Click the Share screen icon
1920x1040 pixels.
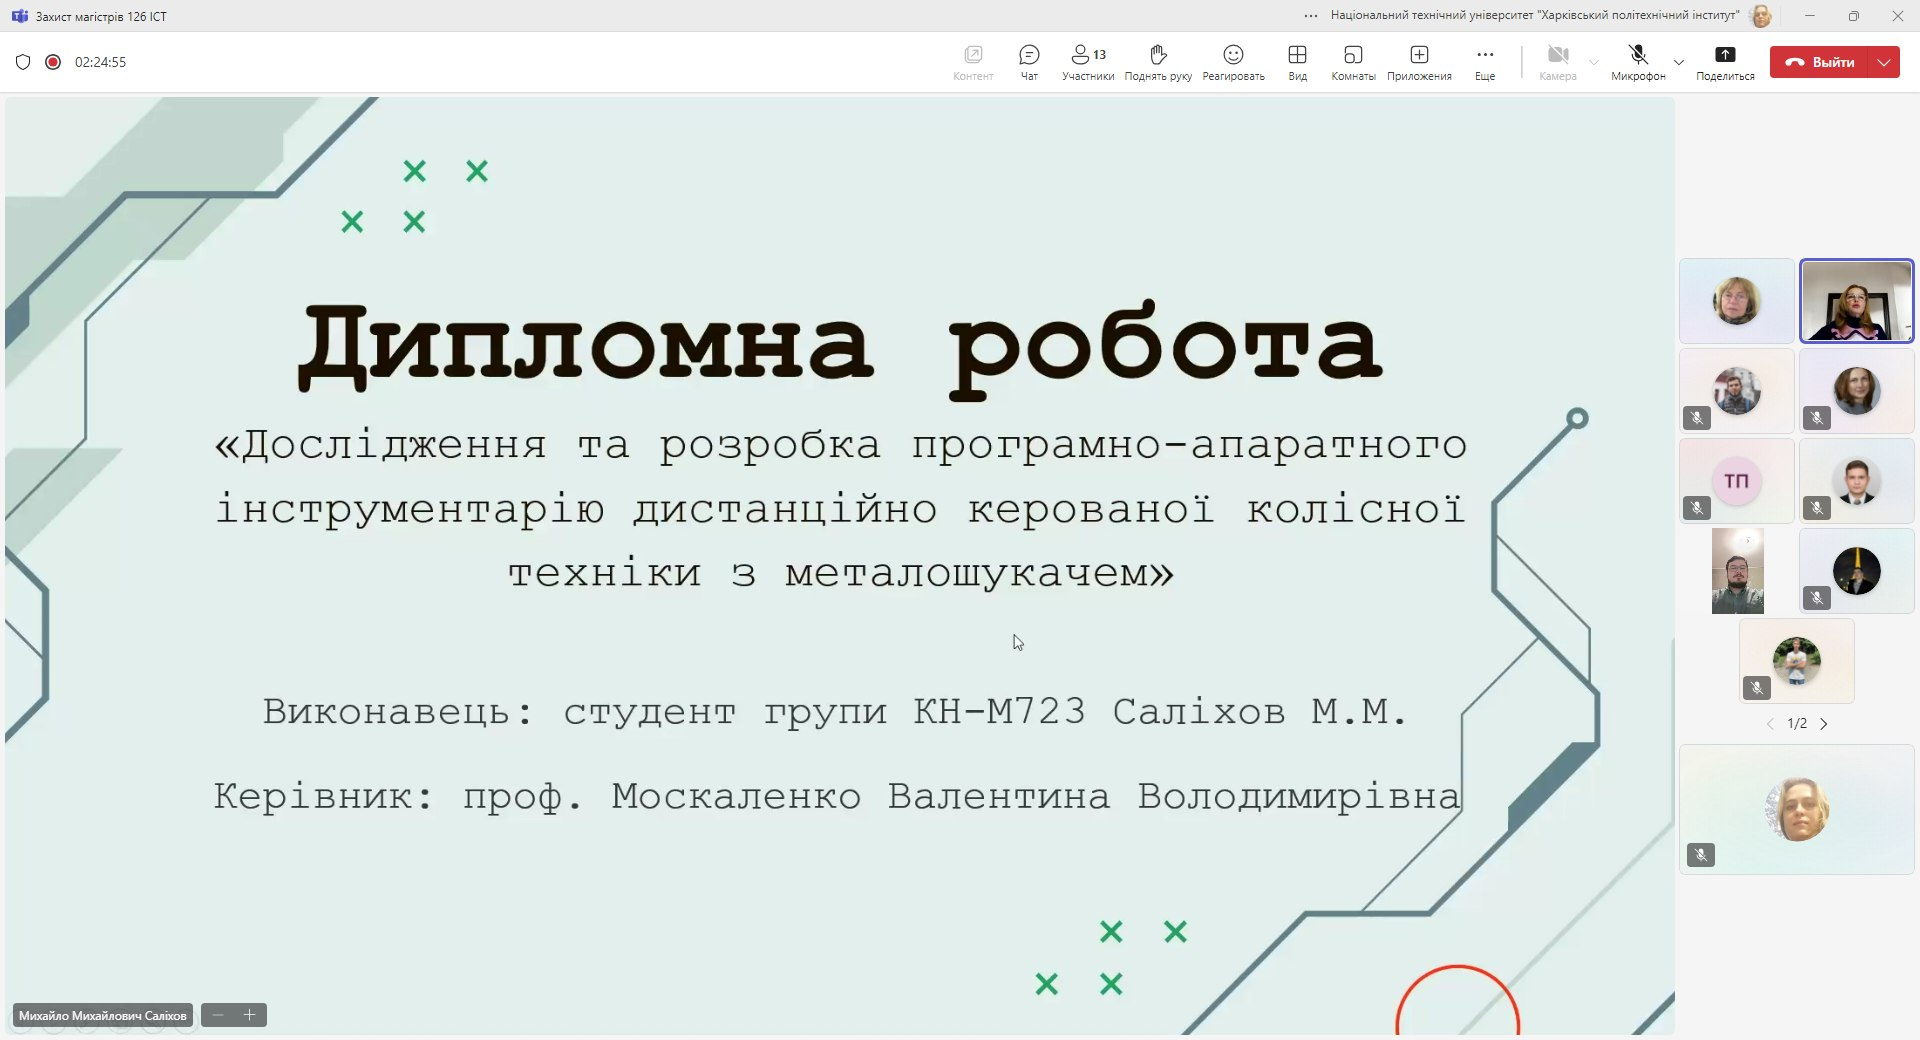click(x=1725, y=62)
